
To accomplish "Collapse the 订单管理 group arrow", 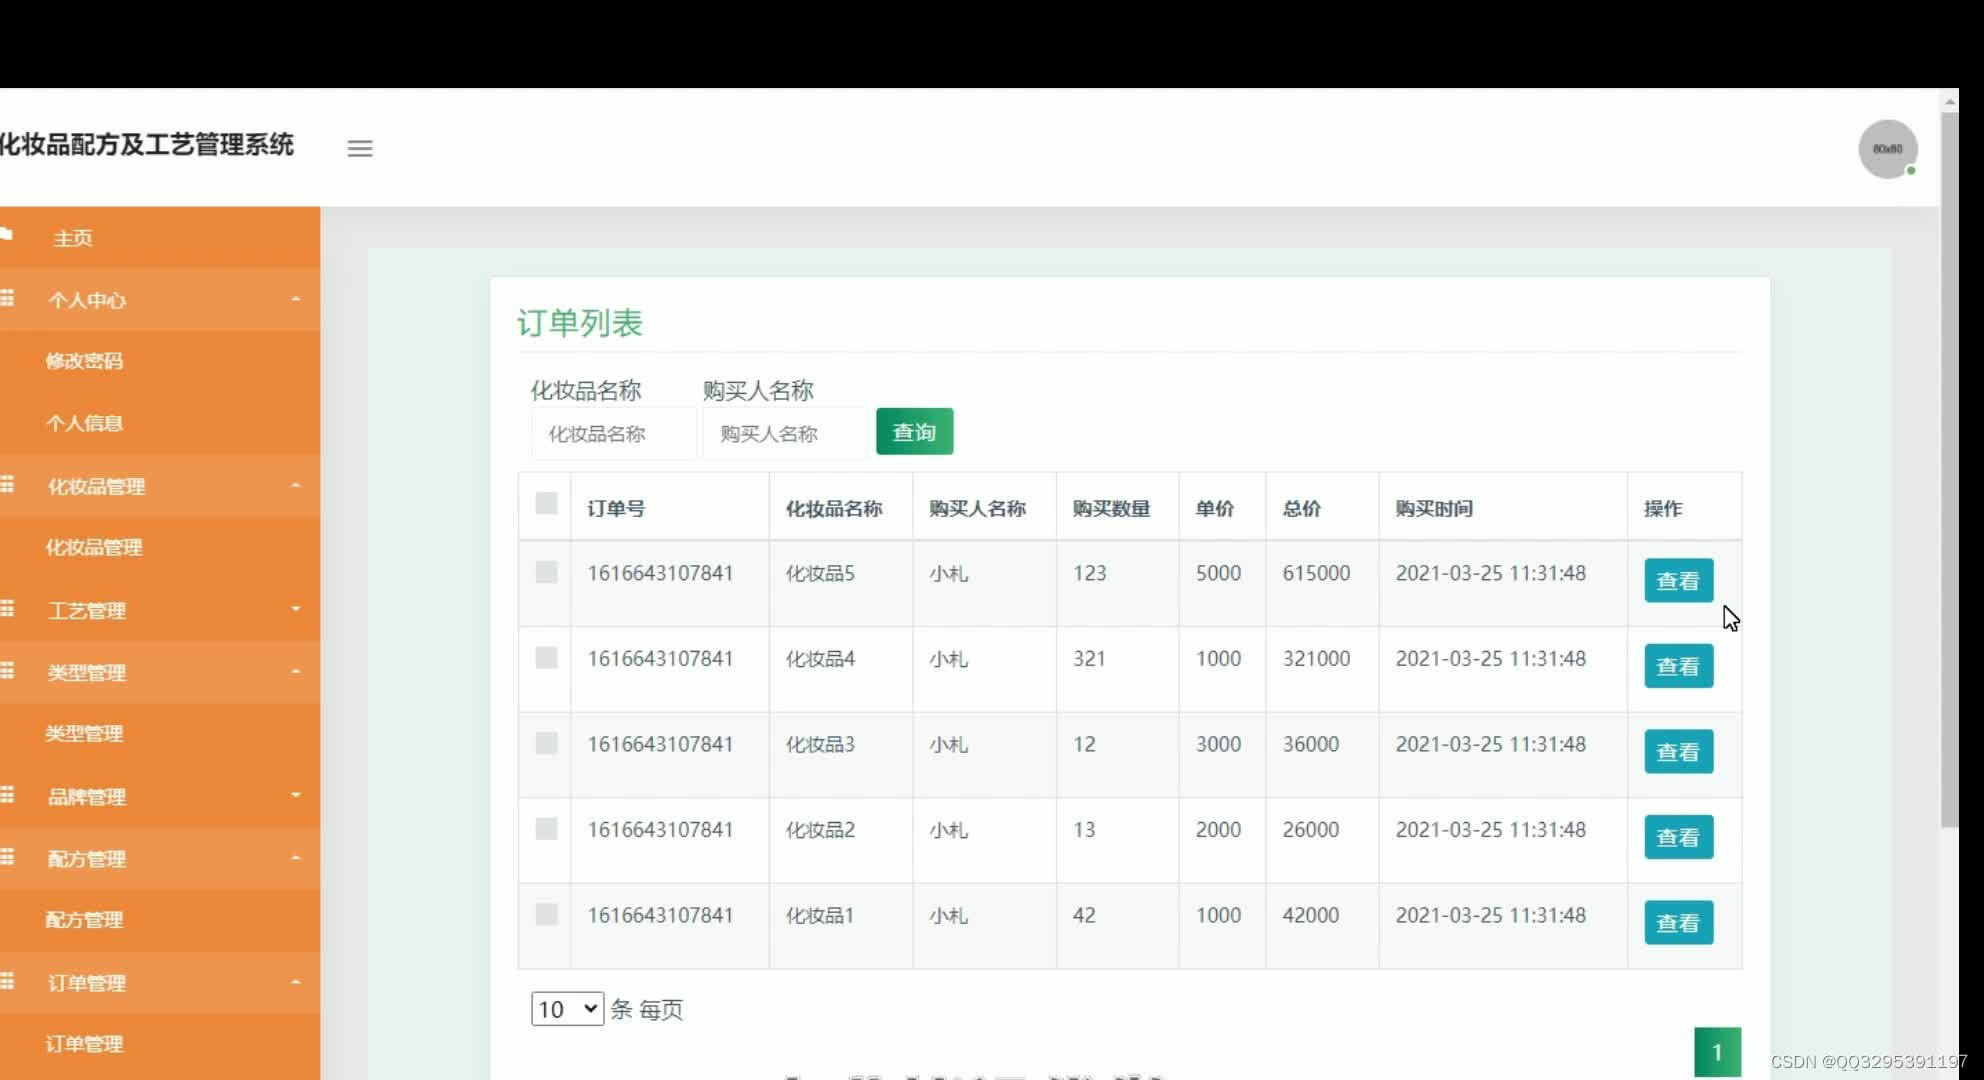I will tap(296, 982).
